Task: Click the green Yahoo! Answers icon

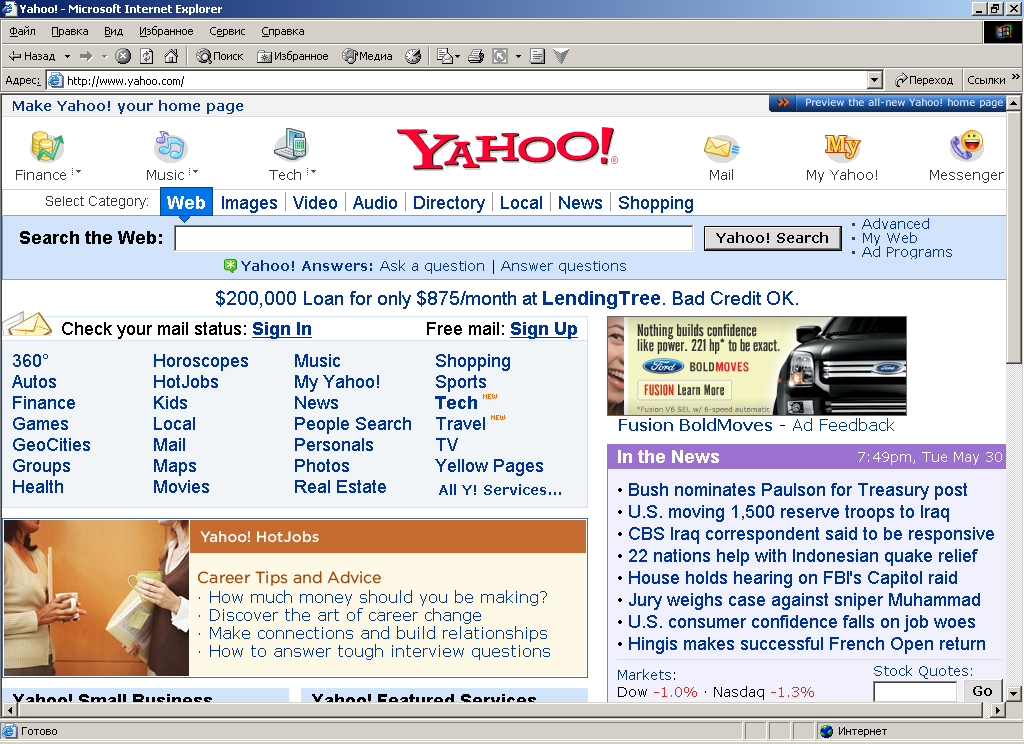Action: 230,265
